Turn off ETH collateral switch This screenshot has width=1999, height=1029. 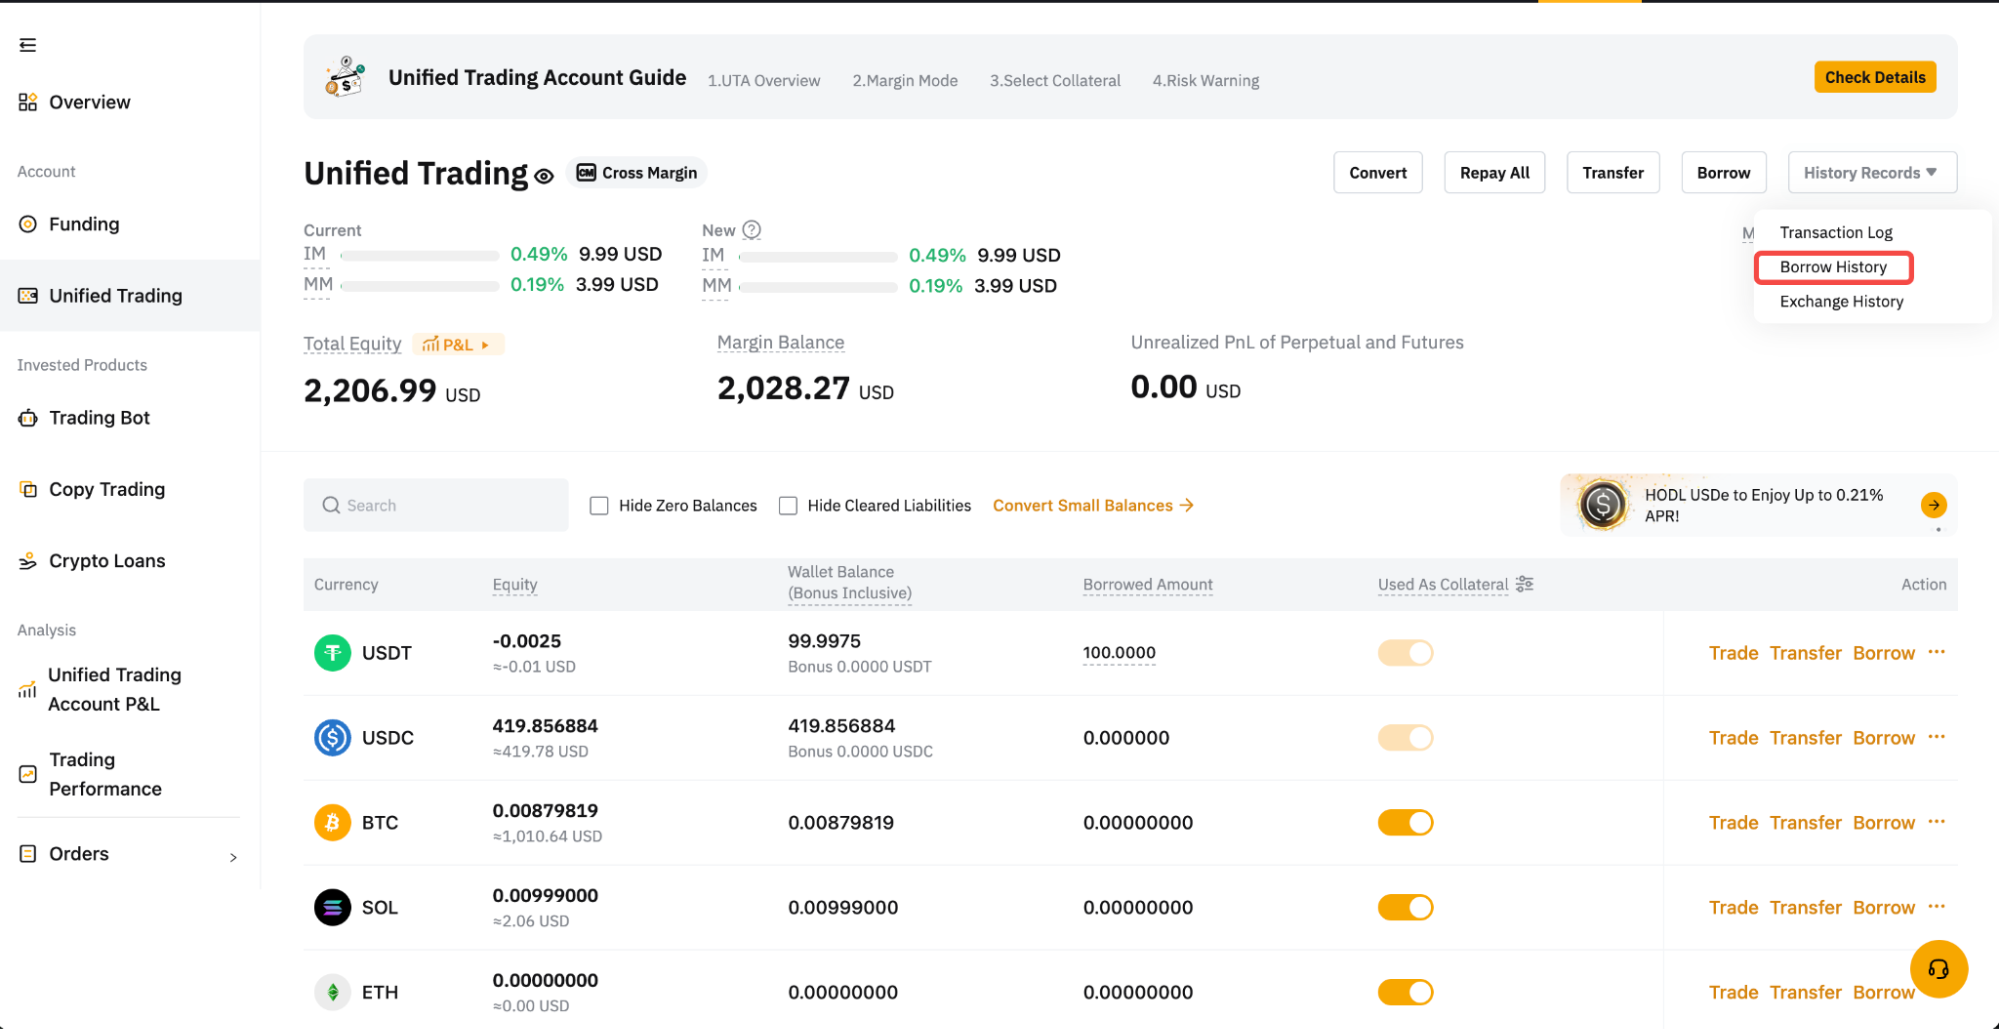tap(1405, 992)
